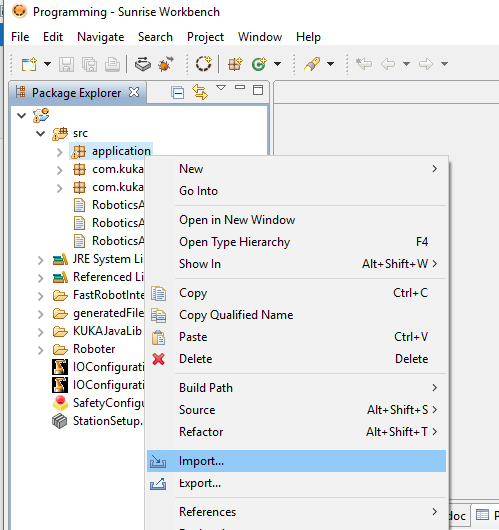Screen dimensions: 499x530
Task: Select the application package
Action: tap(111, 151)
